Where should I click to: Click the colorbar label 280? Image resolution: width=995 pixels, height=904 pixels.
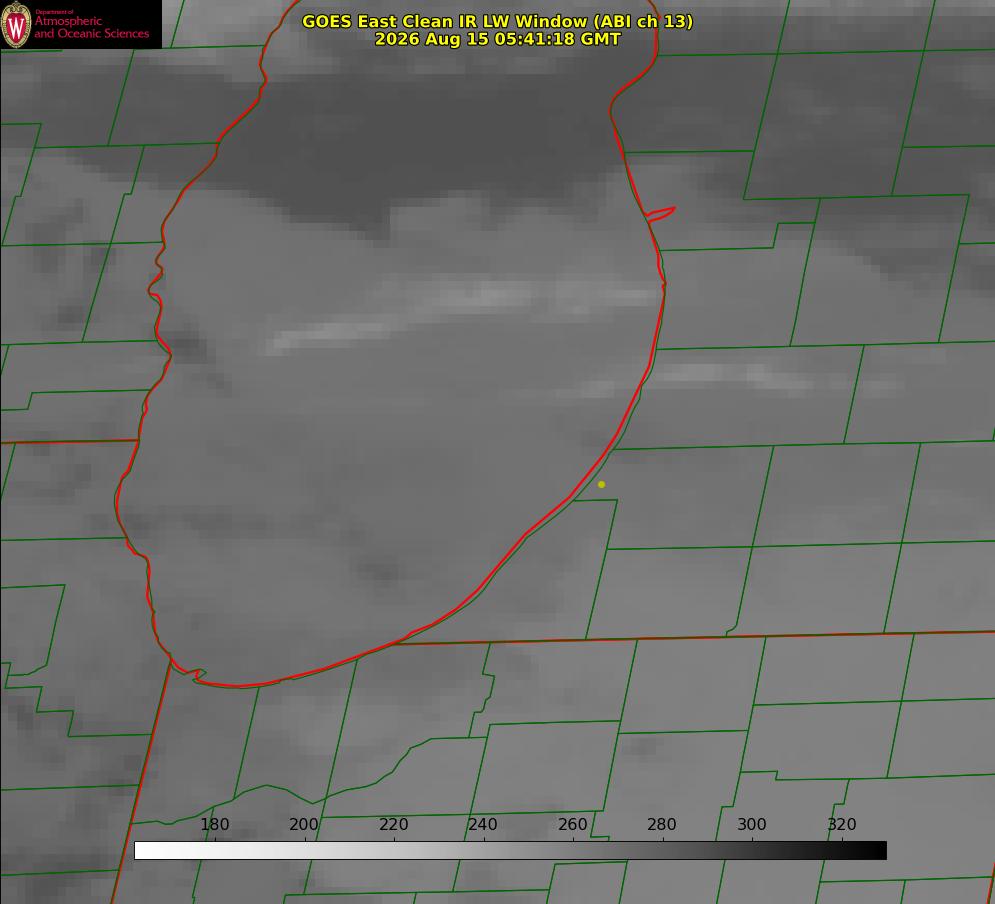point(662,824)
